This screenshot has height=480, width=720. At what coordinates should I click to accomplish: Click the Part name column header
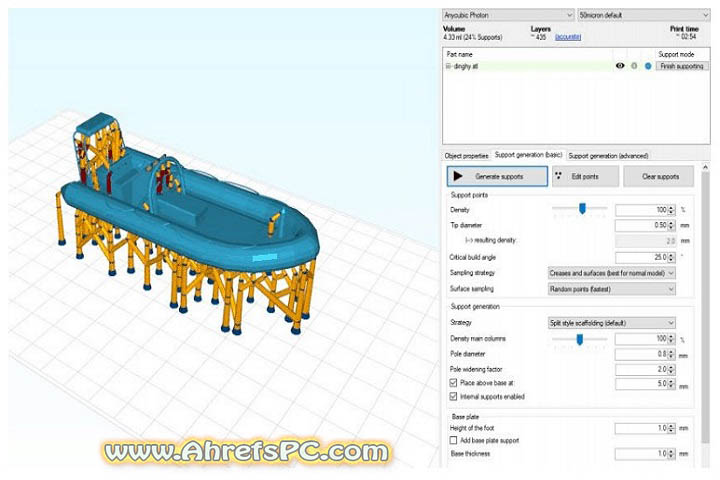tap(459, 54)
